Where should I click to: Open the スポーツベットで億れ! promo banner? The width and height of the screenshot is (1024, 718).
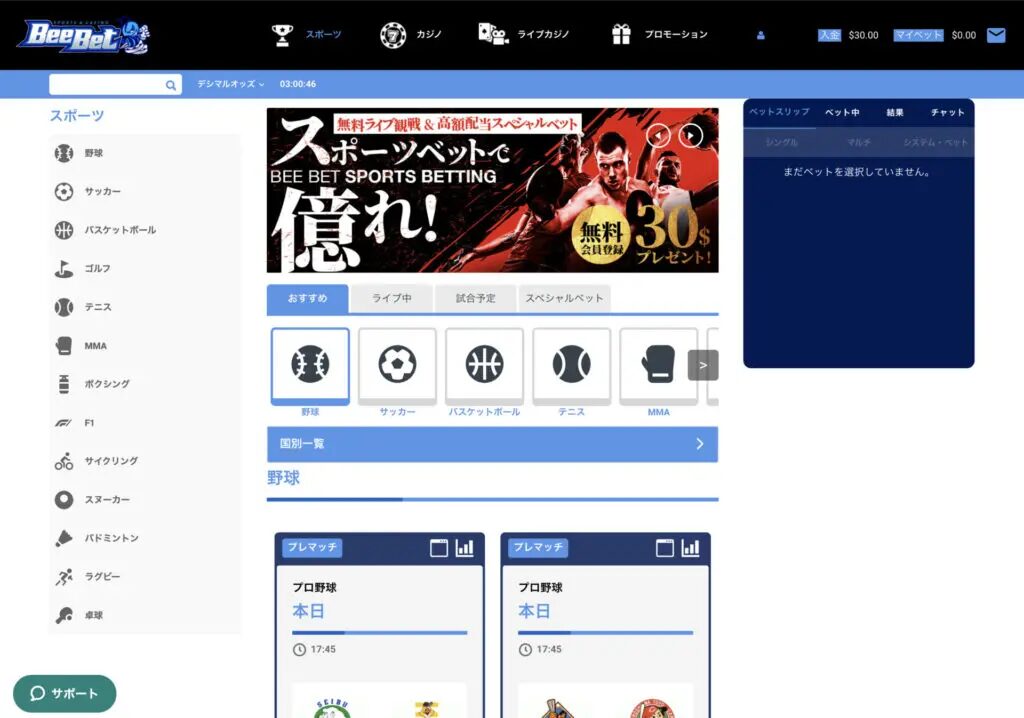[492, 191]
